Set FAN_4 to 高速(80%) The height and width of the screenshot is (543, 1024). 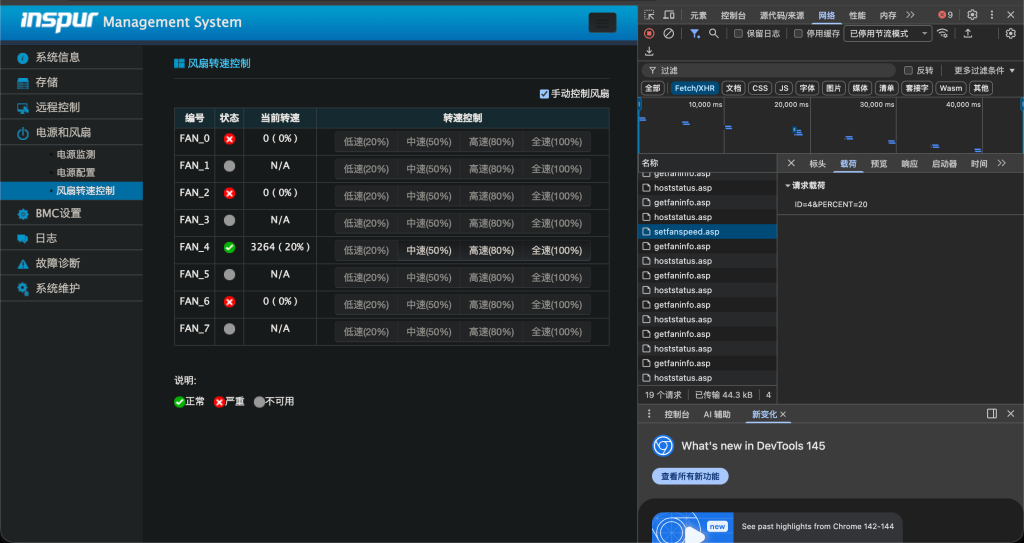tap(492, 250)
